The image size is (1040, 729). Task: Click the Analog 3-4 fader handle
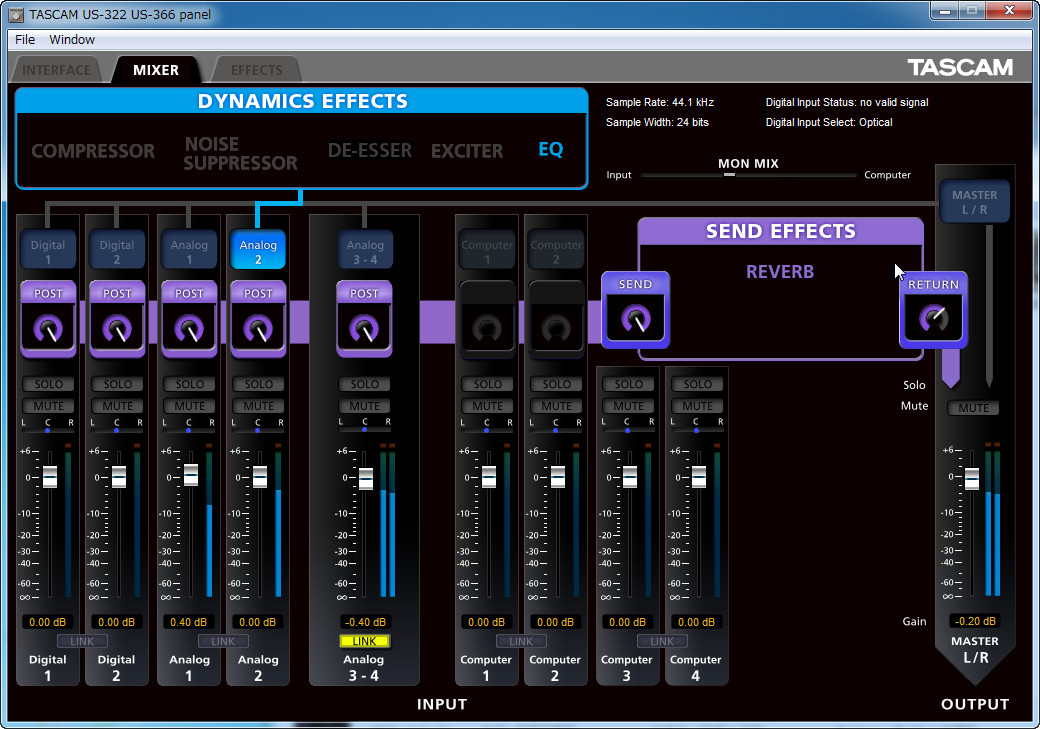[x=365, y=479]
